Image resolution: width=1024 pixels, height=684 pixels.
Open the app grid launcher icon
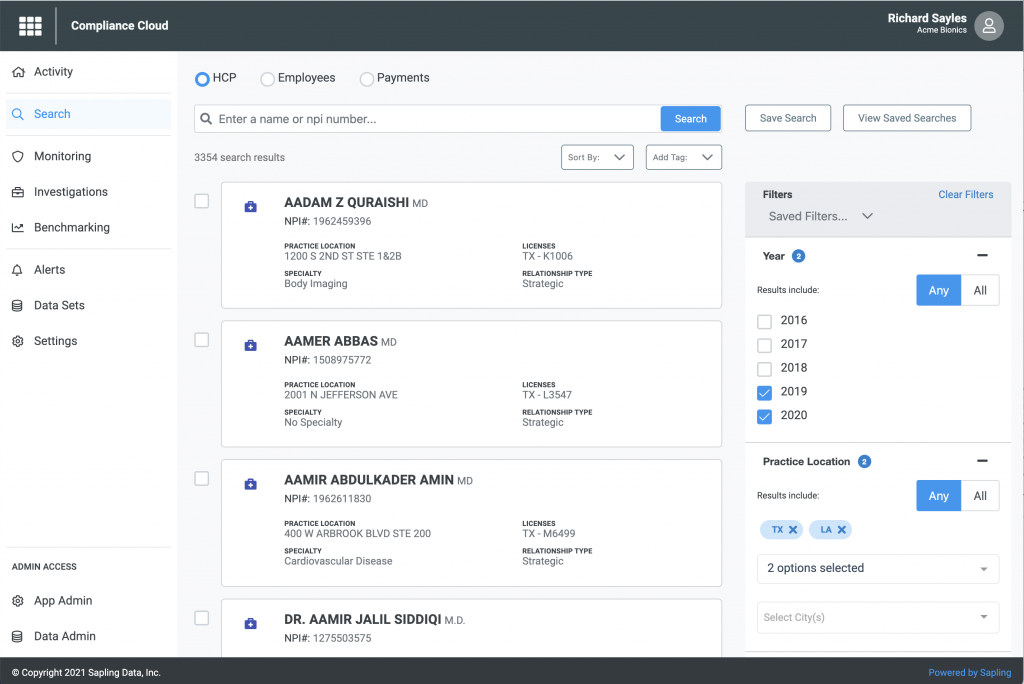29,25
